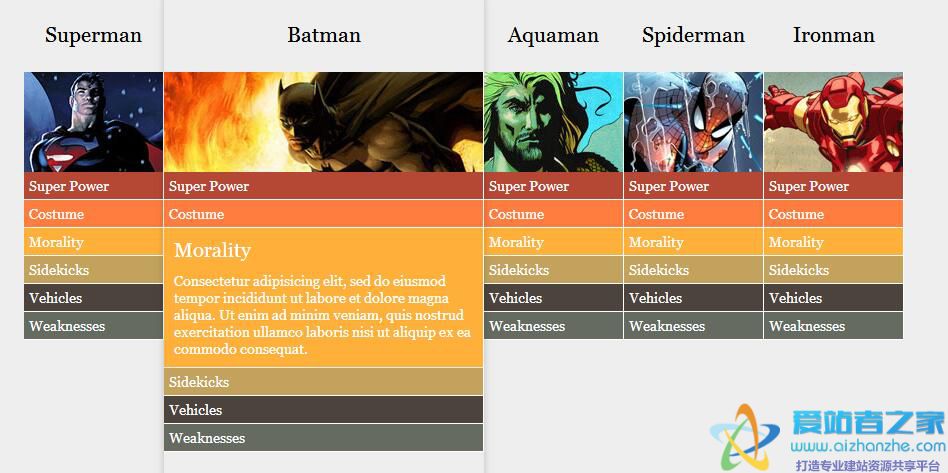Open the Spiderman comic image

click(x=693, y=122)
